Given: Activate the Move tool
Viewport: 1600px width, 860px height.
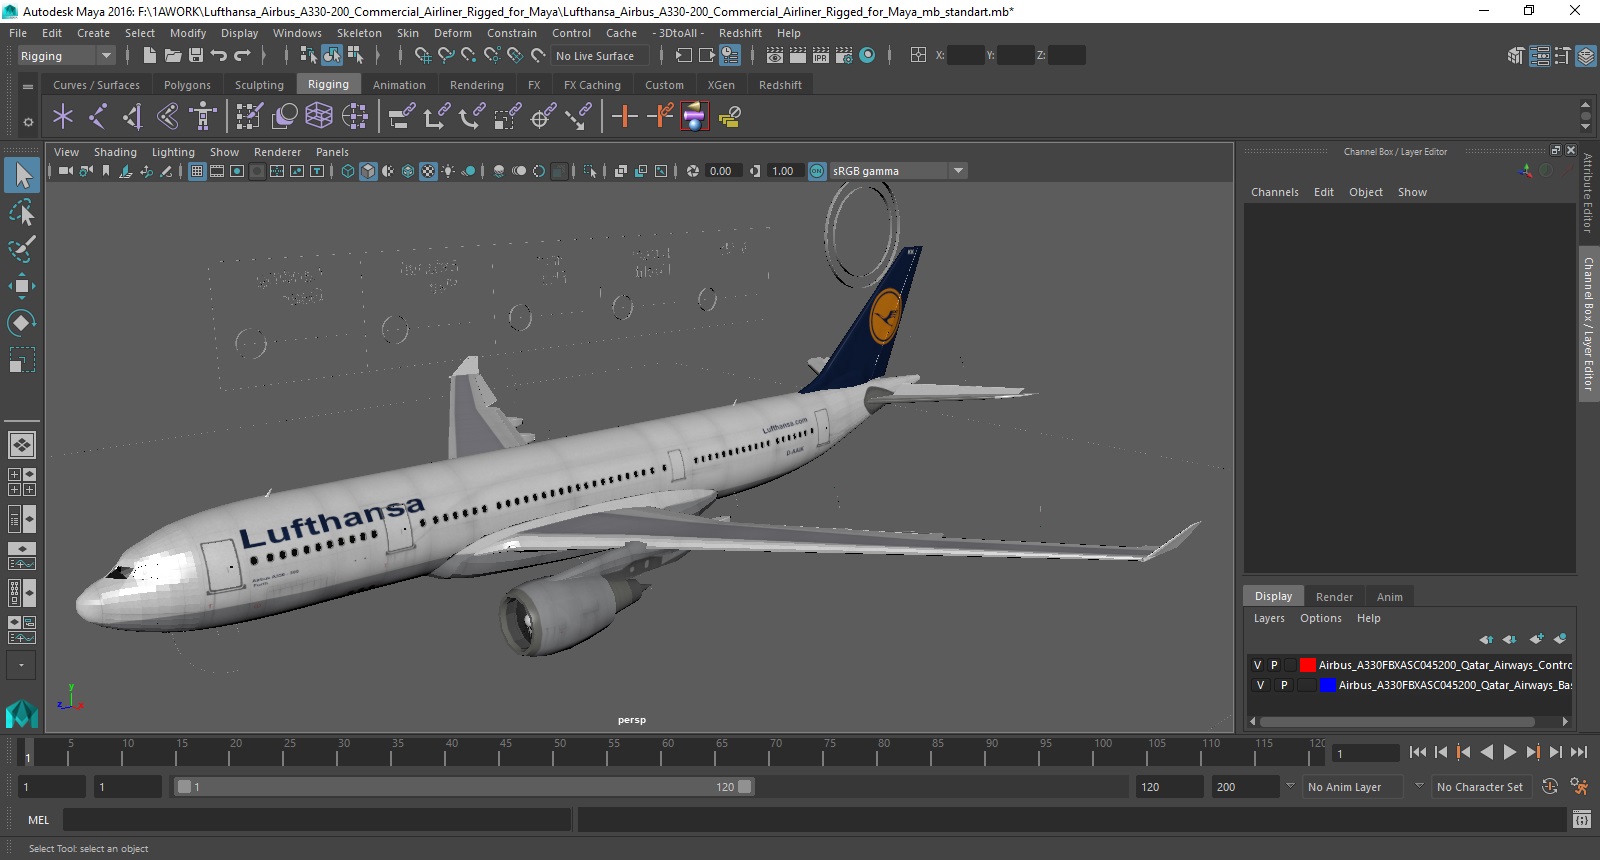Looking at the screenshot, I should [22, 286].
